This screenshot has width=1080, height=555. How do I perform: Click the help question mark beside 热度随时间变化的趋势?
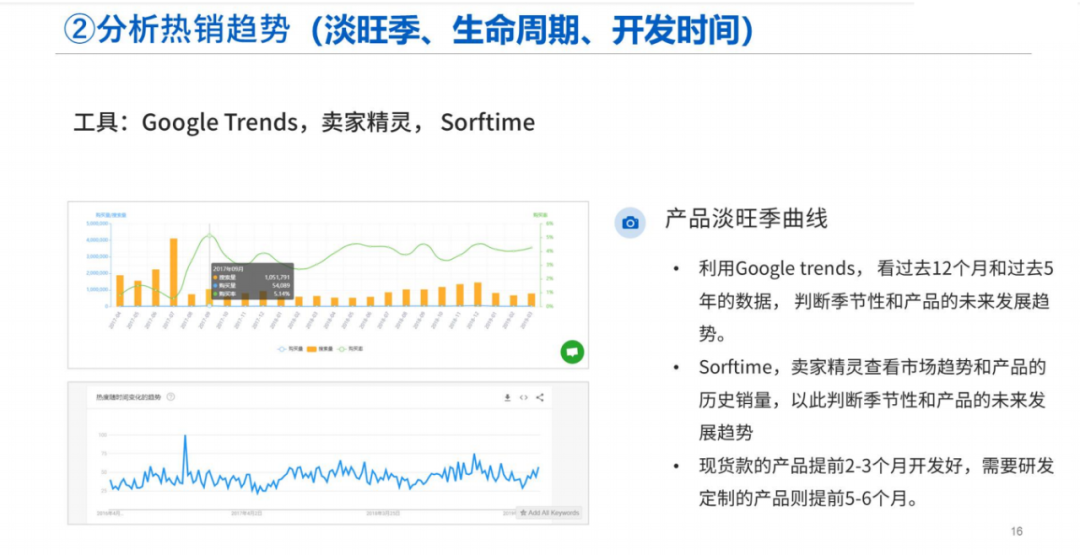click(171, 397)
